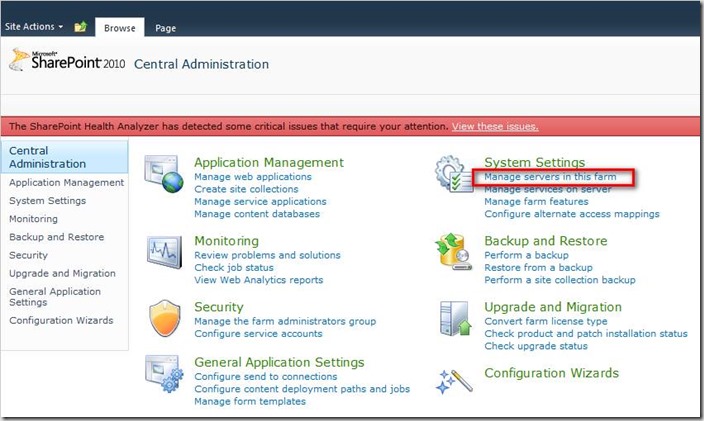Image resolution: width=704 pixels, height=421 pixels.
Task: Select Monitoring in left sidebar
Action: point(33,219)
